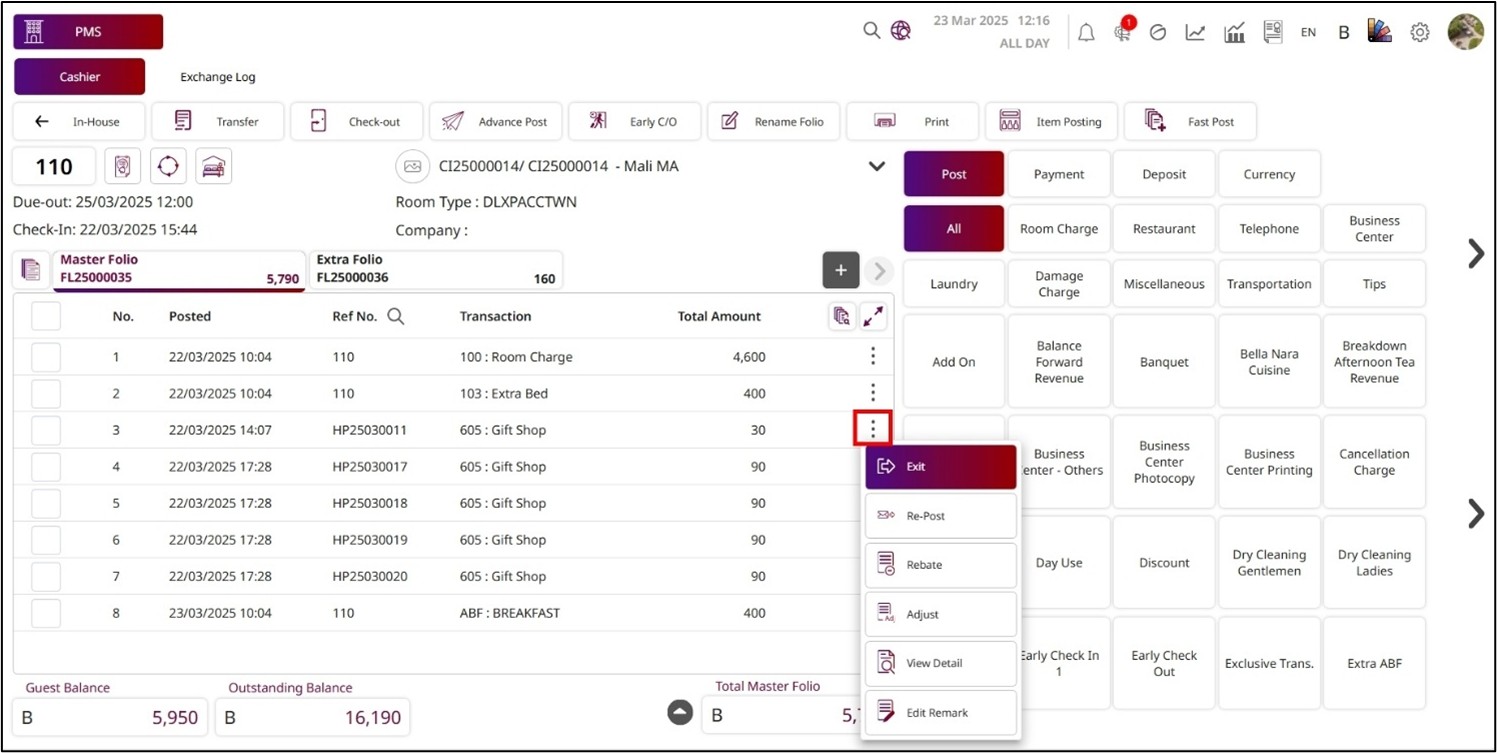Collapse the Total Master Folio up arrow

pyautogui.click(x=680, y=712)
